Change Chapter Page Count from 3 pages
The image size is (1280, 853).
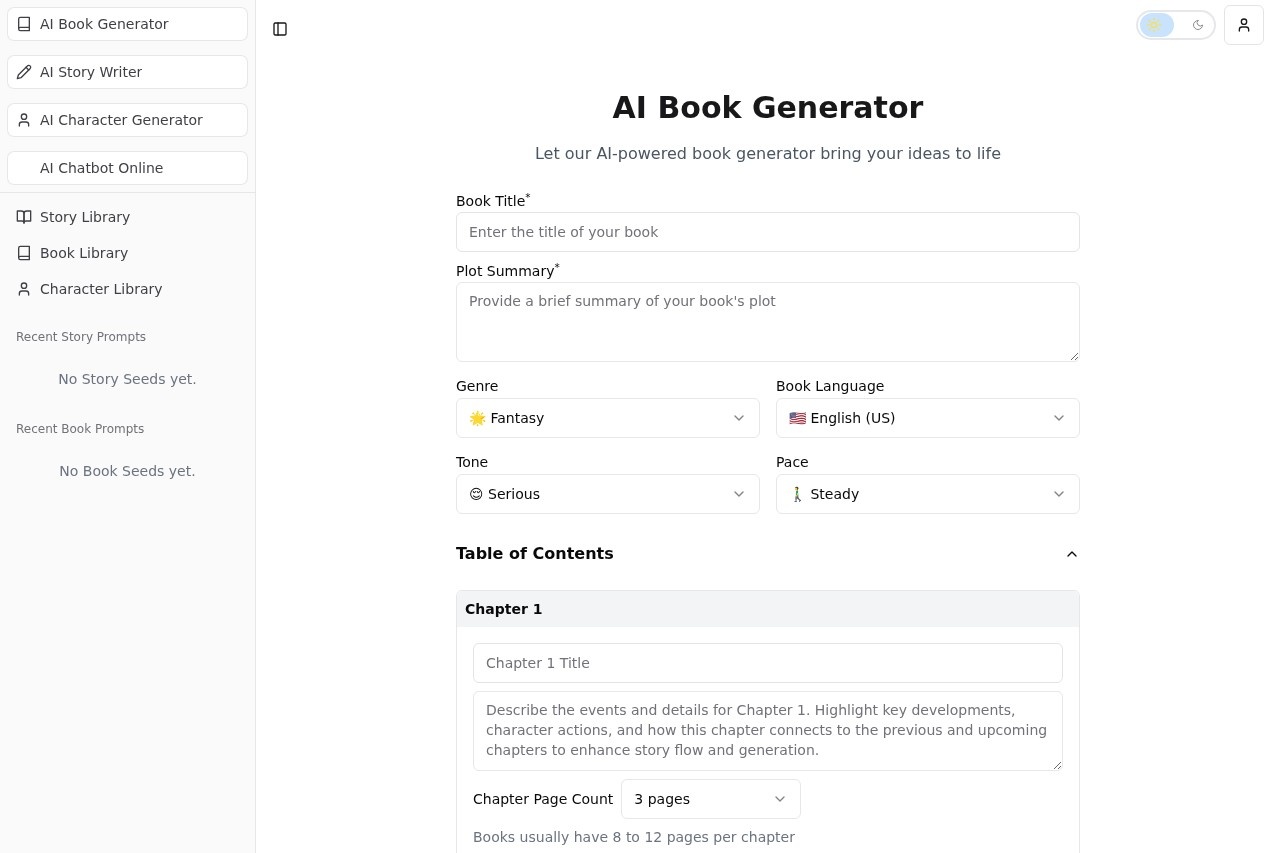tap(710, 799)
